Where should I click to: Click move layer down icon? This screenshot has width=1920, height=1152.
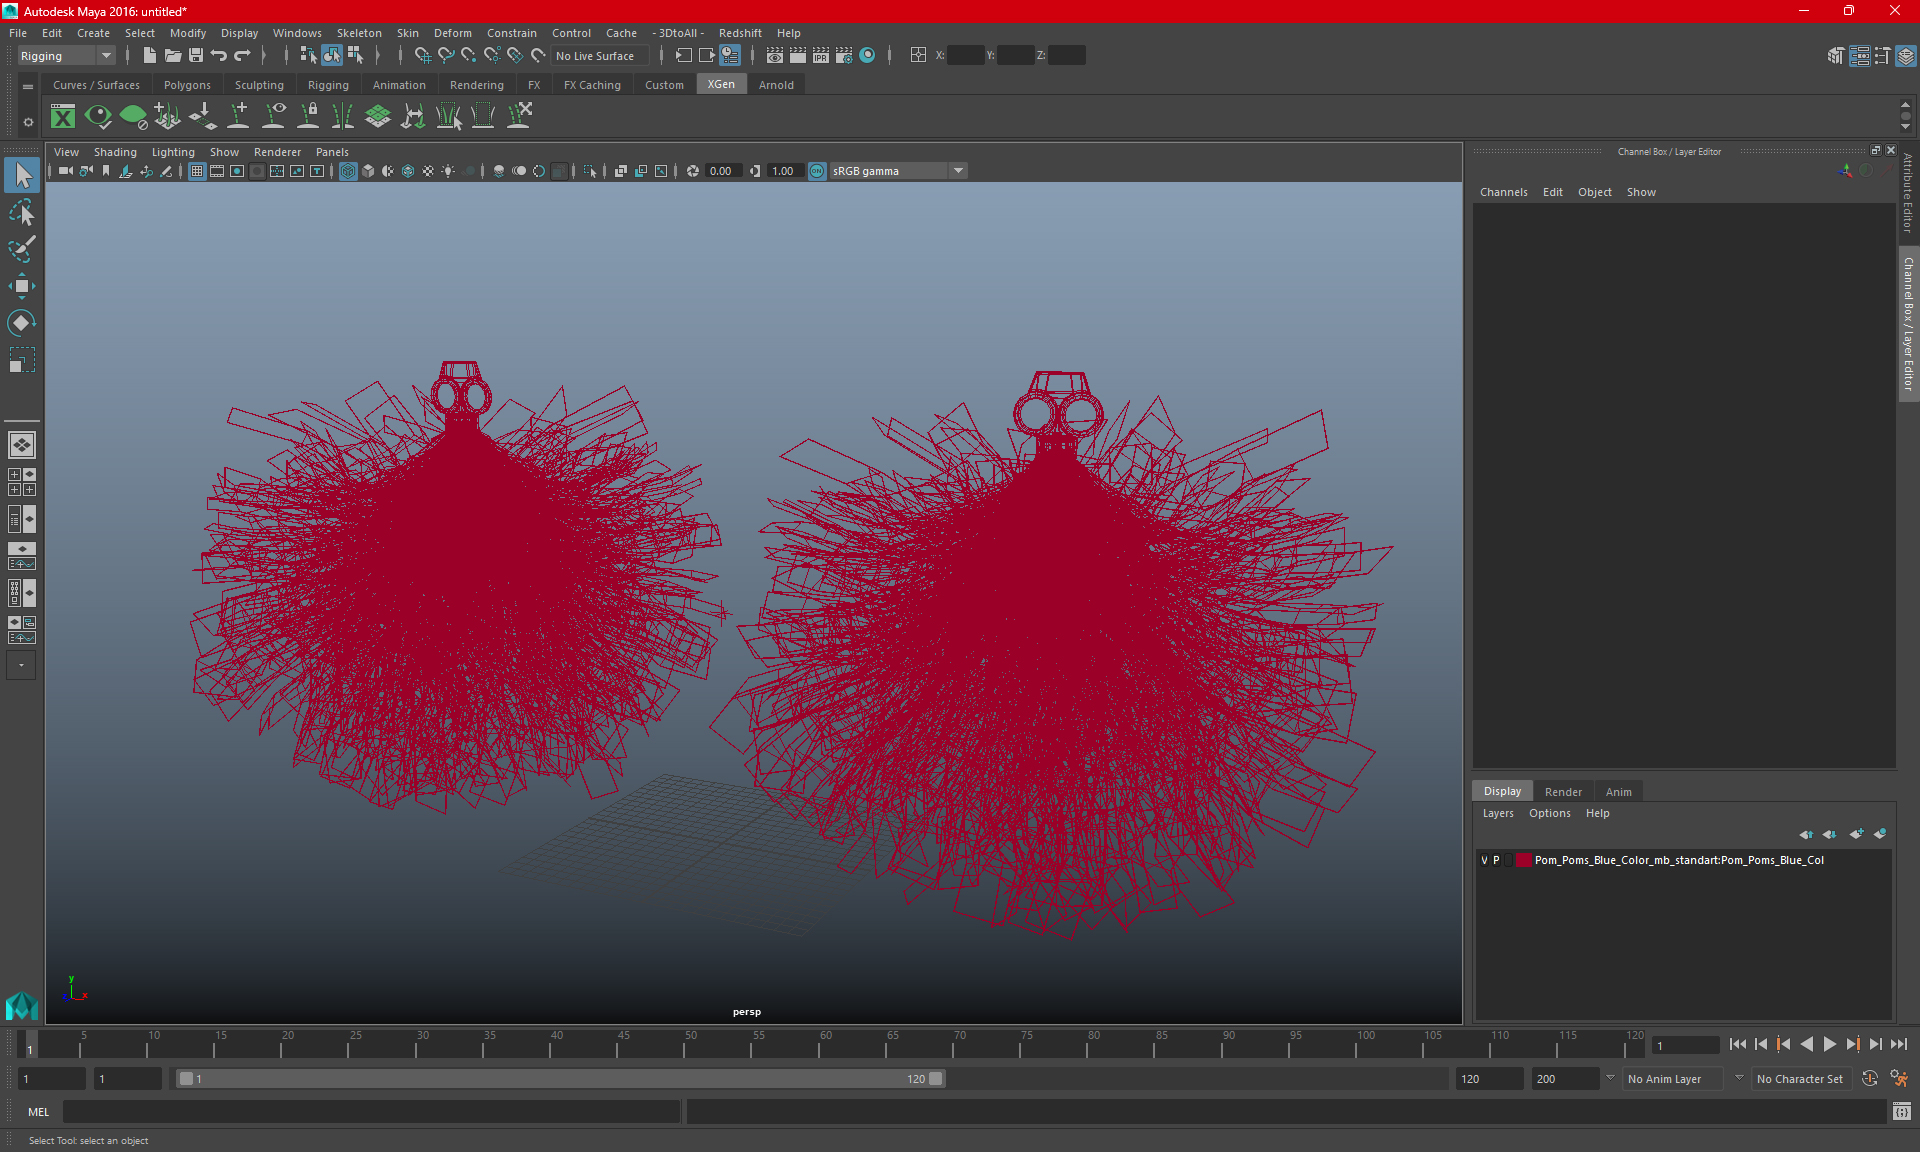tap(1829, 834)
